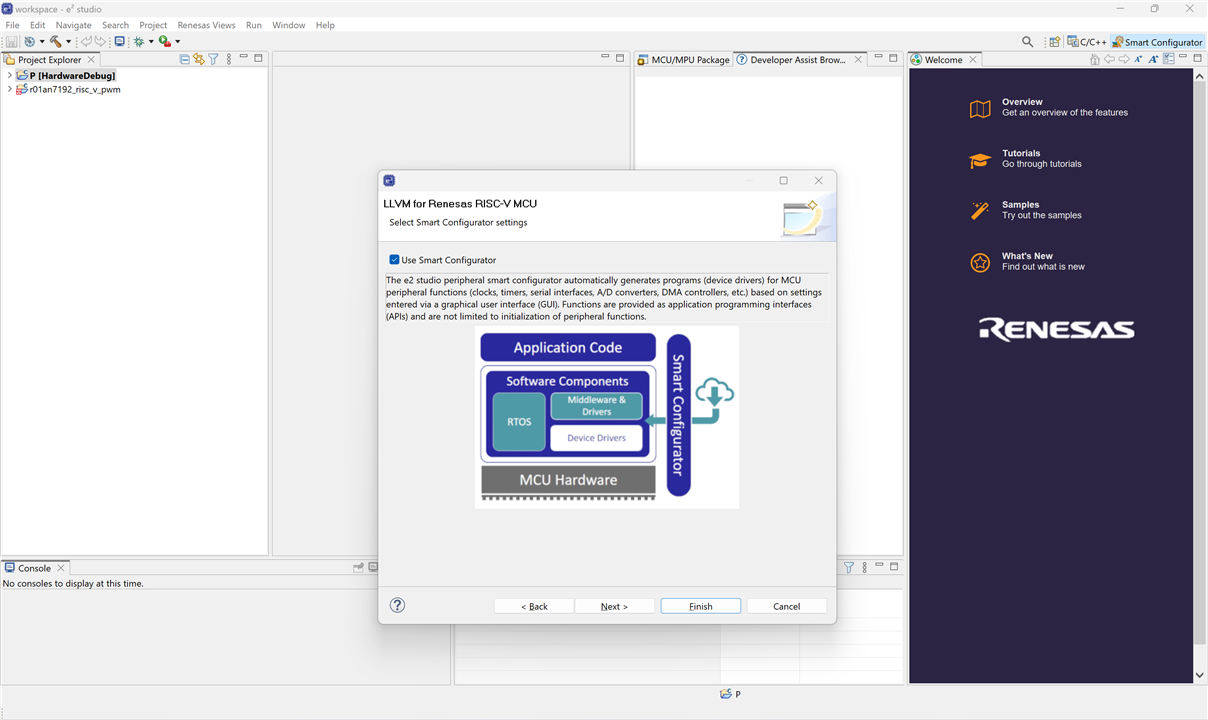The height and width of the screenshot is (720, 1208).
Task: Click the Open Perspective icon
Action: pos(1054,42)
